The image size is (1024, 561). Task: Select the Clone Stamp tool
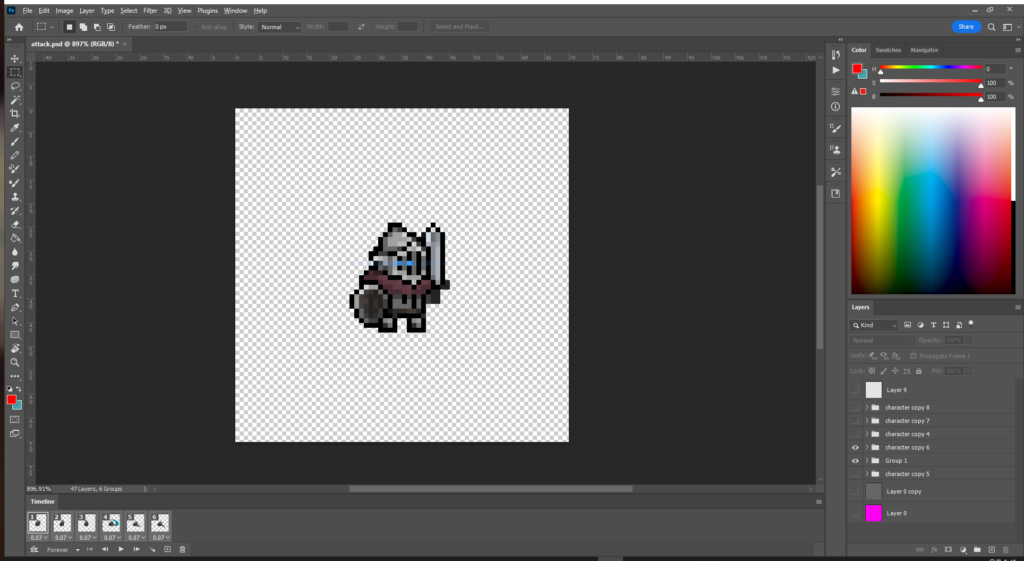coord(14,197)
